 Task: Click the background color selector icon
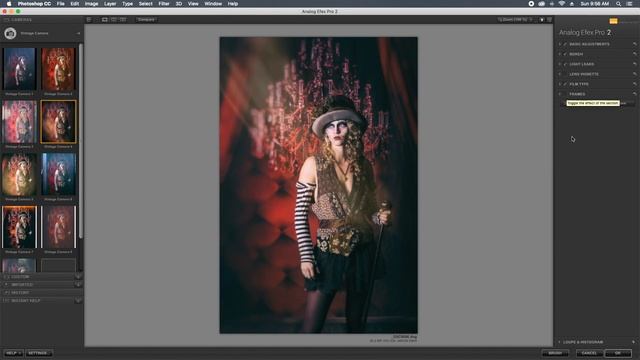pos(542,20)
